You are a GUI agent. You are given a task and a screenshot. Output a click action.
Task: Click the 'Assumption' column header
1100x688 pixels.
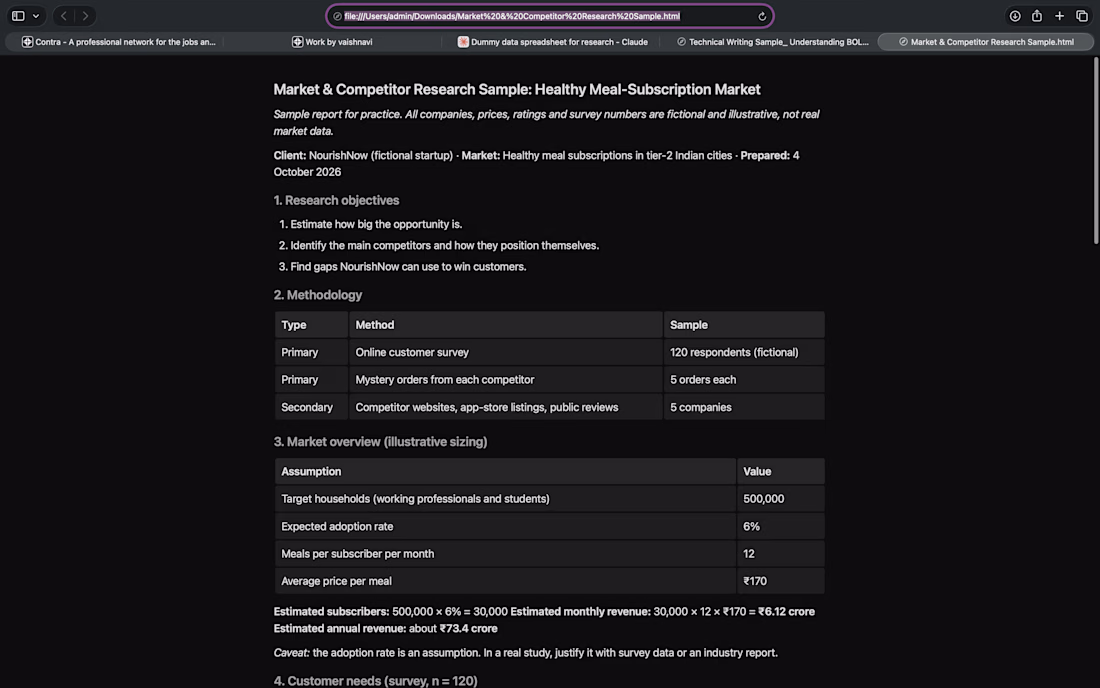pyautogui.click(x=505, y=471)
